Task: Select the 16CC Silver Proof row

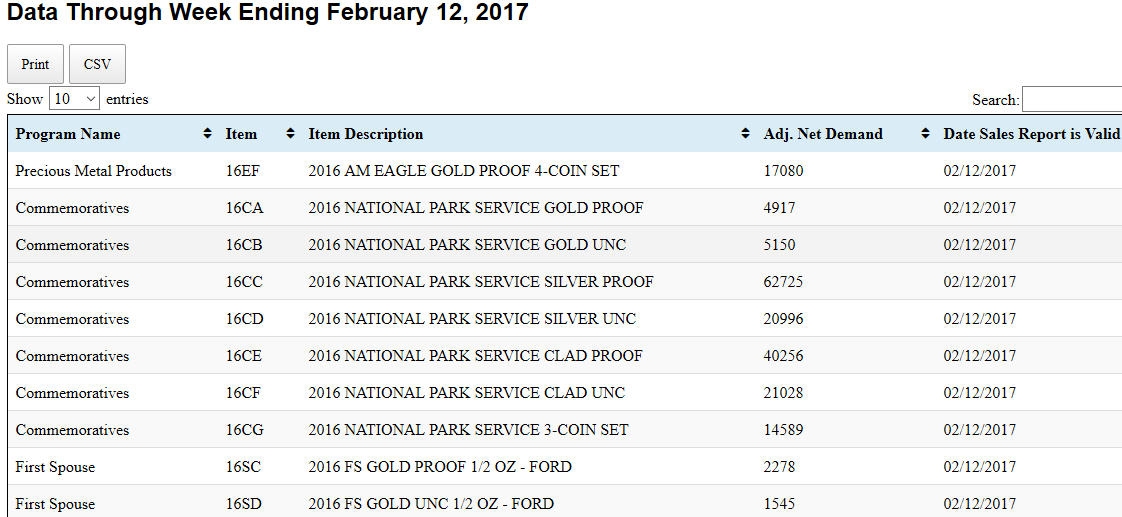Action: tap(565, 282)
